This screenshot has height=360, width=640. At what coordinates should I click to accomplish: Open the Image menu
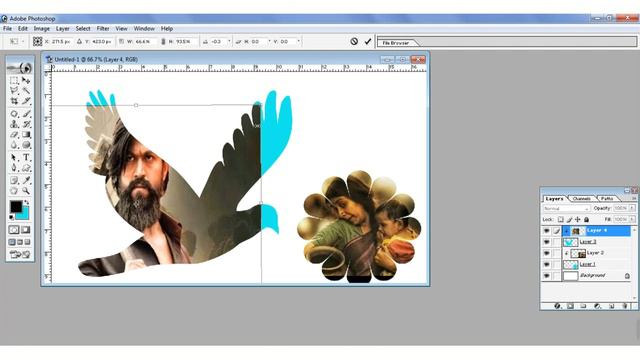41,29
